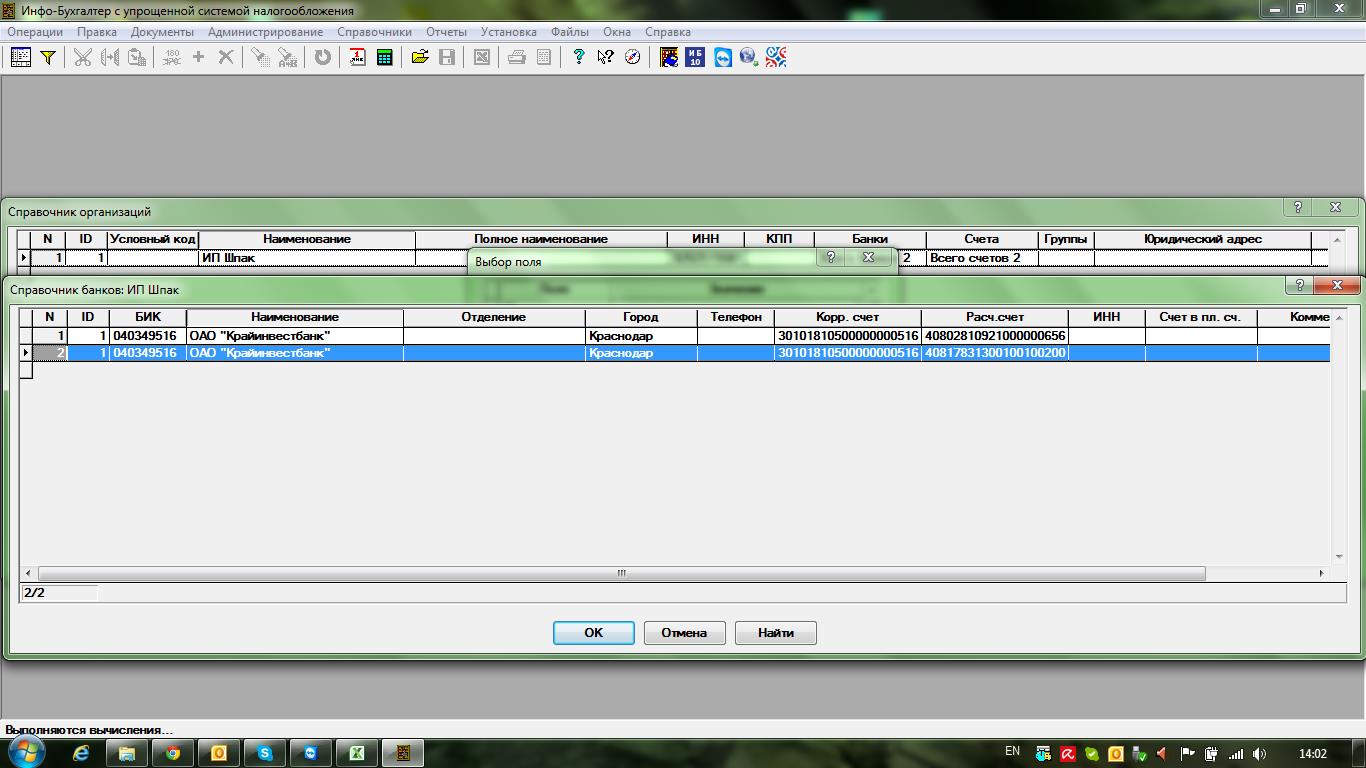Open the Администрирование menu
The height and width of the screenshot is (768, 1366).
(265, 32)
